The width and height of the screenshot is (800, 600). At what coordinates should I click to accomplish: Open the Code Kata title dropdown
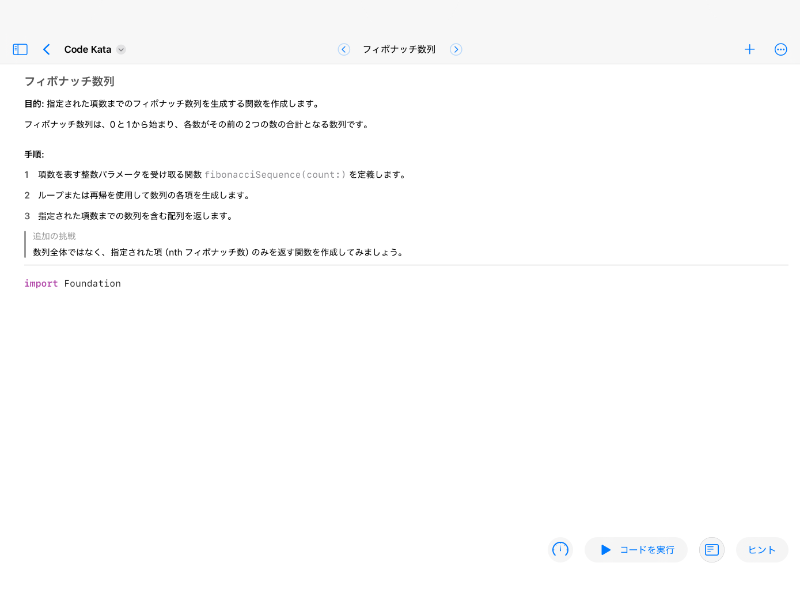121,49
